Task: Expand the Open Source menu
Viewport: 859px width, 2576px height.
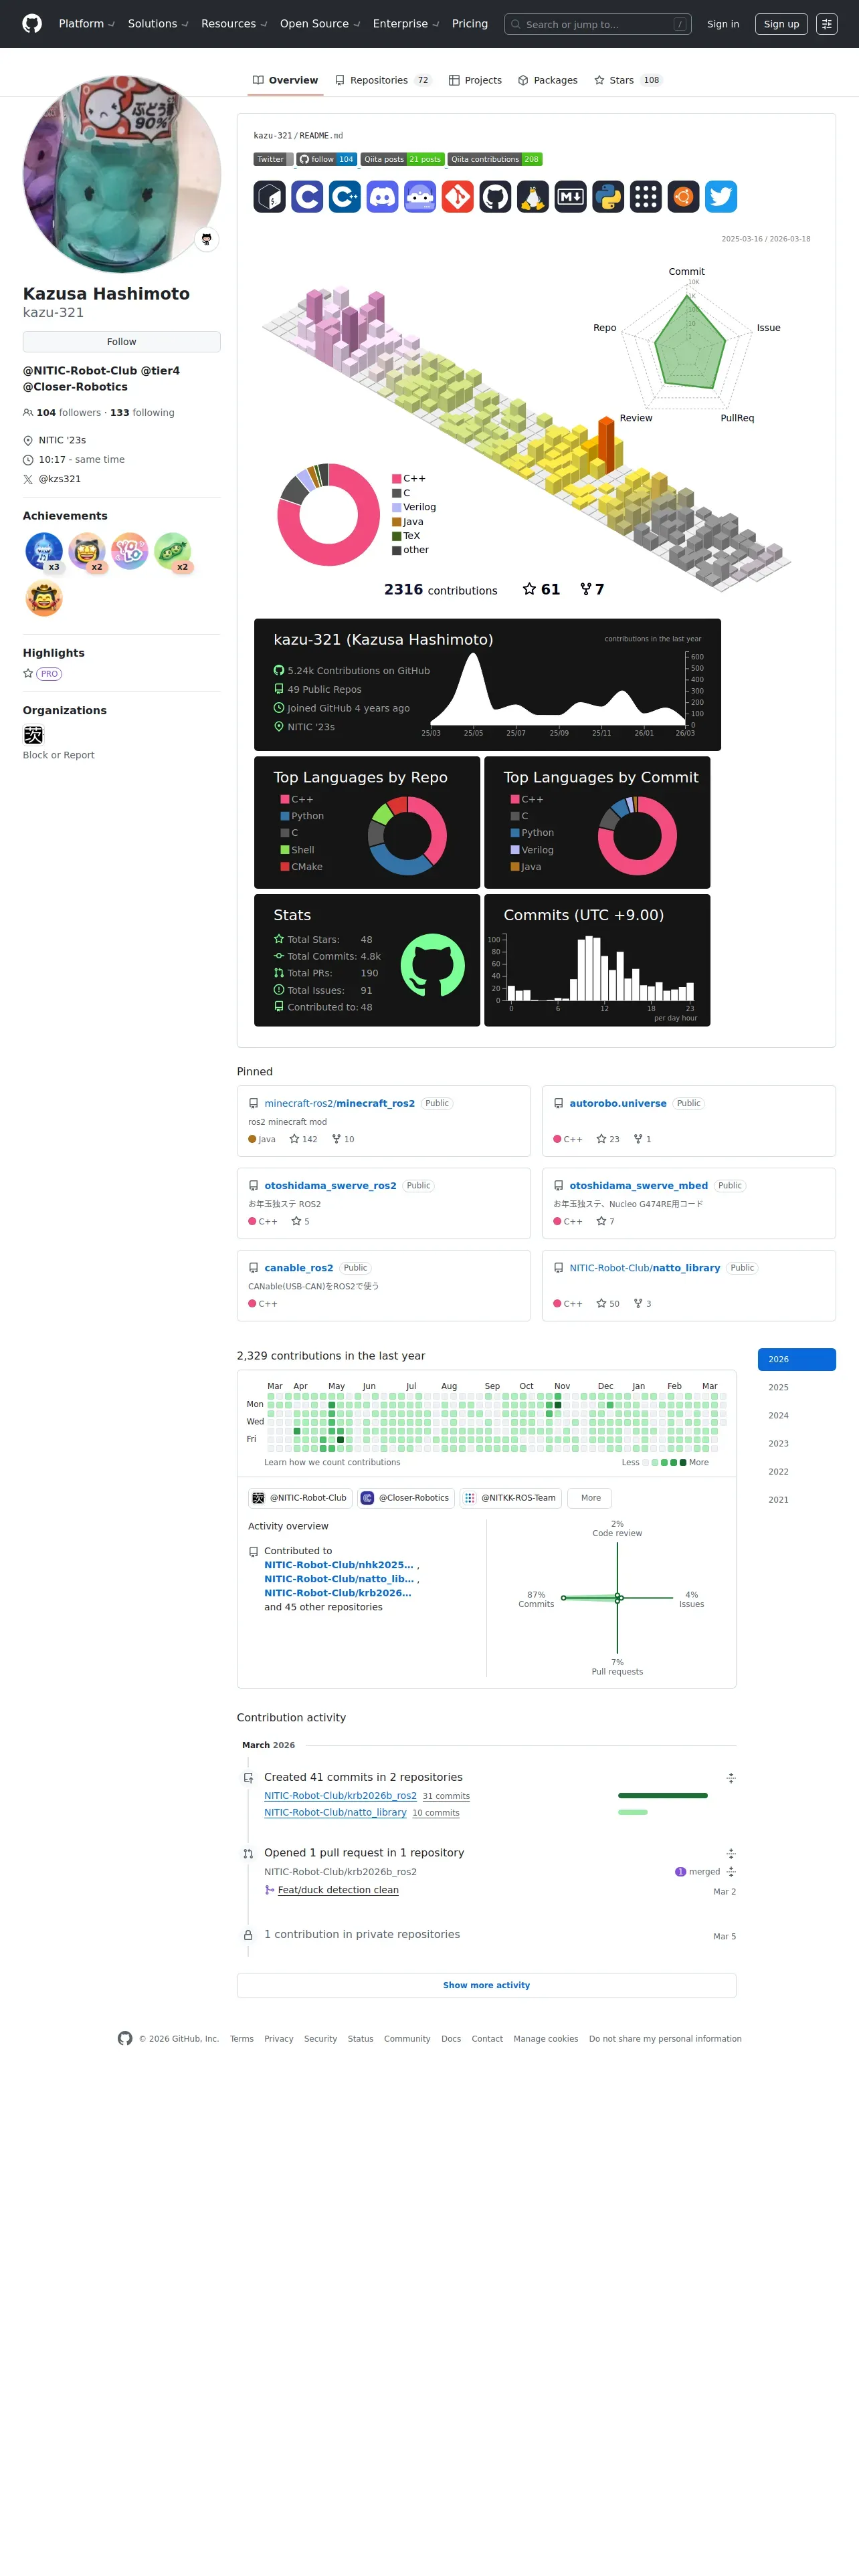Action: point(320,24)
